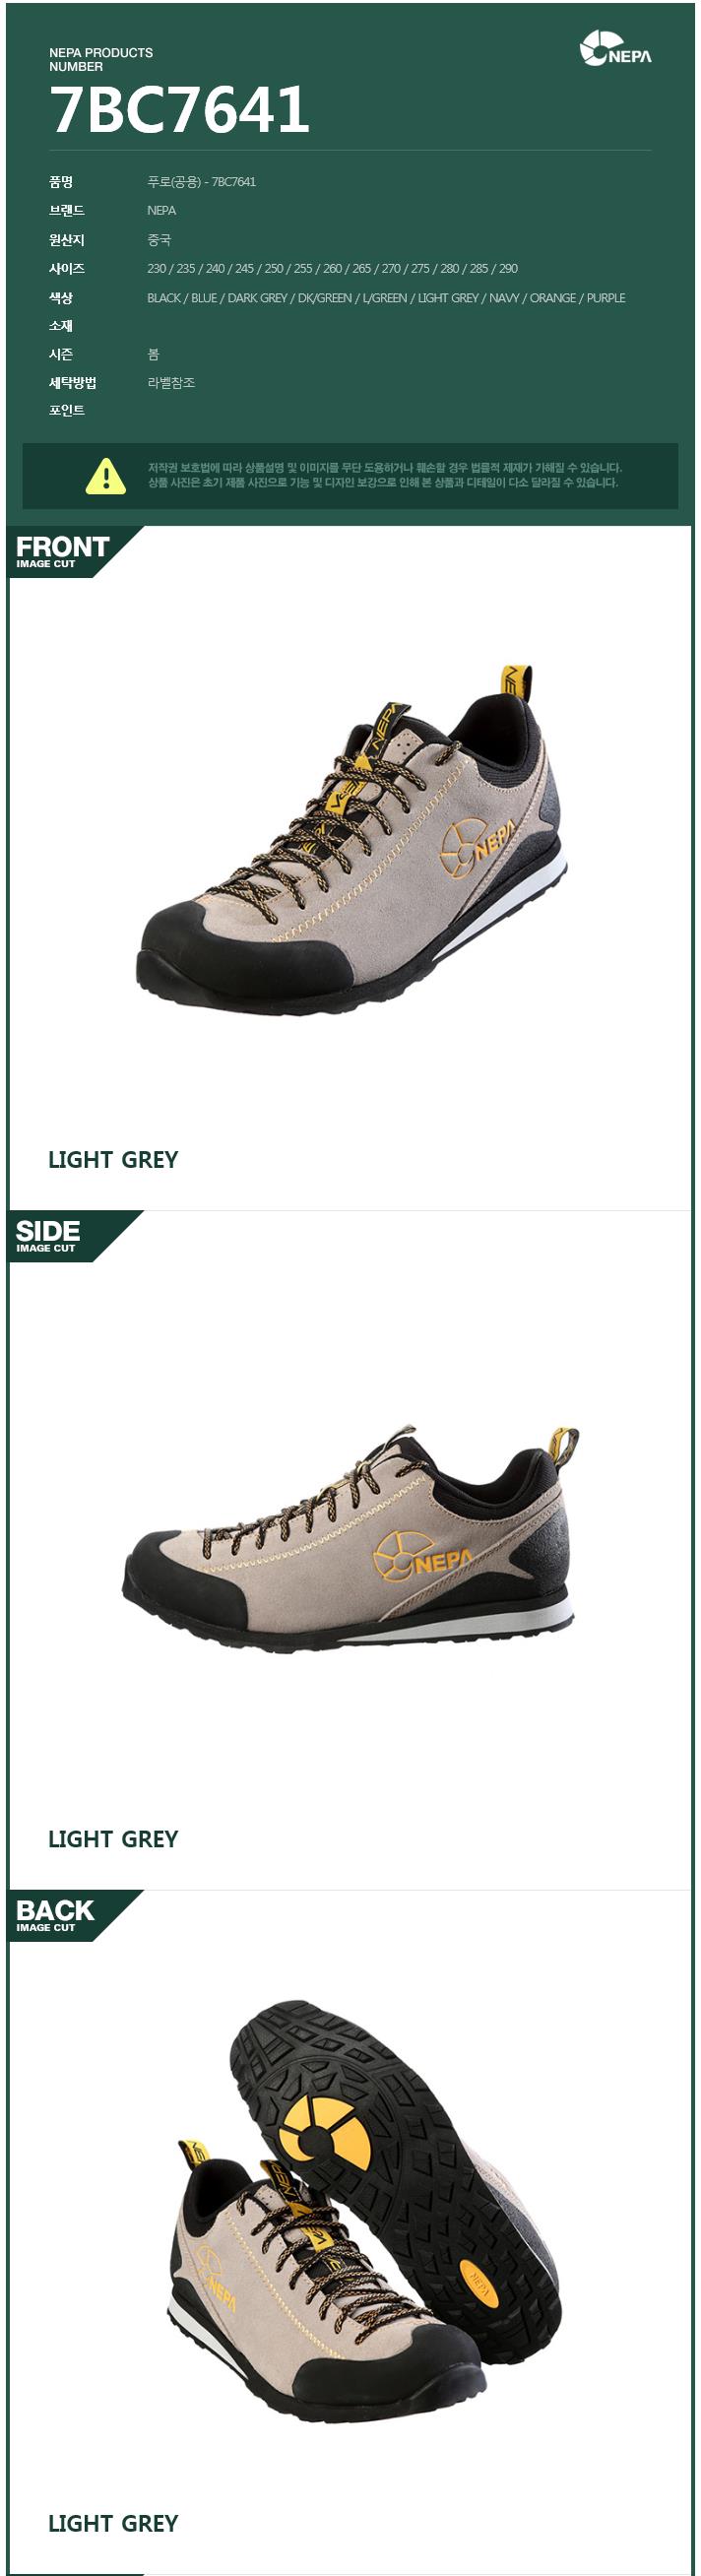Screen dimensions: 701x2576
Task: Click NEPA PRODUCTS NUMBER caption
Action: [x=101, y=59]
